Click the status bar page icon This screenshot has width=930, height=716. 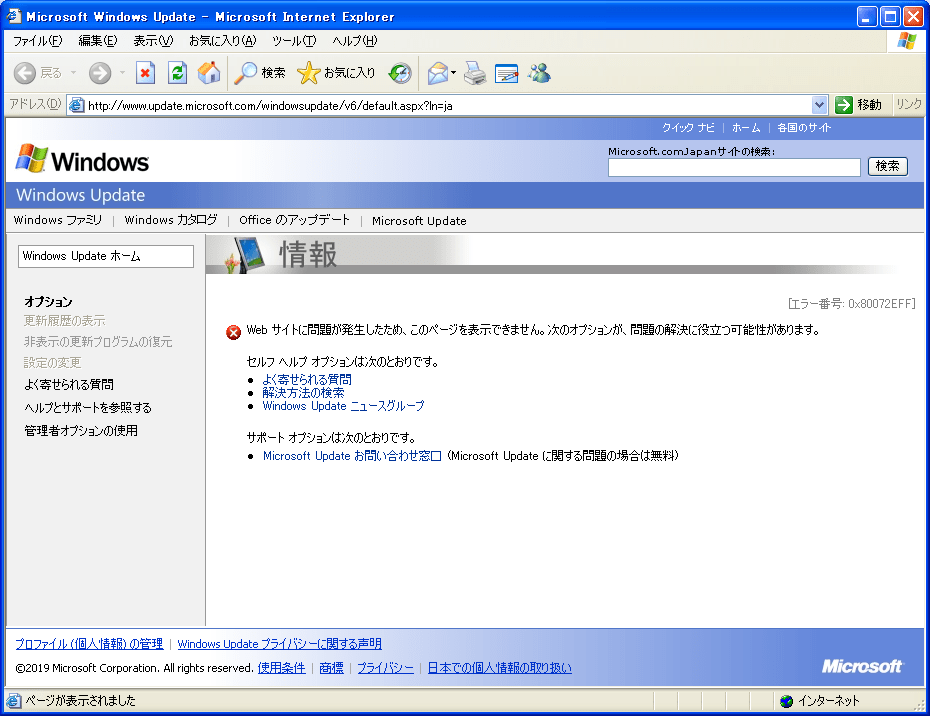click(x=14, y=701)
